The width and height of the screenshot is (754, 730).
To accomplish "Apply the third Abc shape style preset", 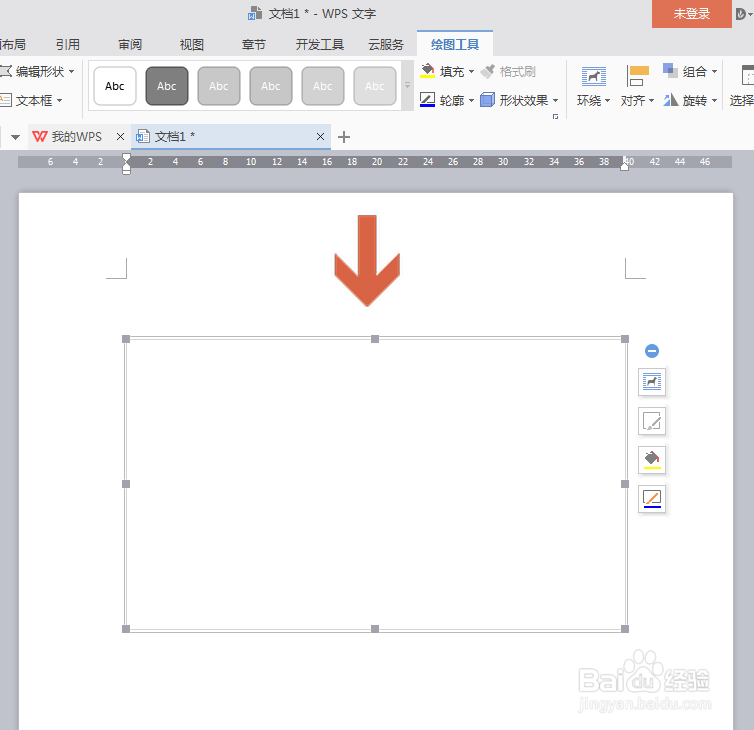I will pyautogui.click(x=219, y=86).
